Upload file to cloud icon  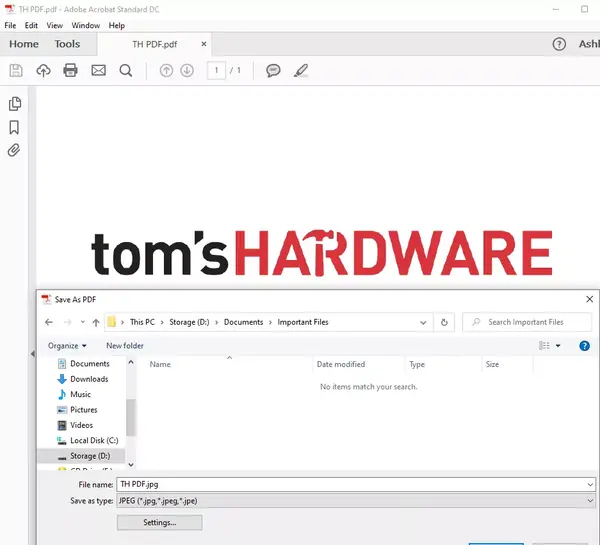(x=43, y=70)
